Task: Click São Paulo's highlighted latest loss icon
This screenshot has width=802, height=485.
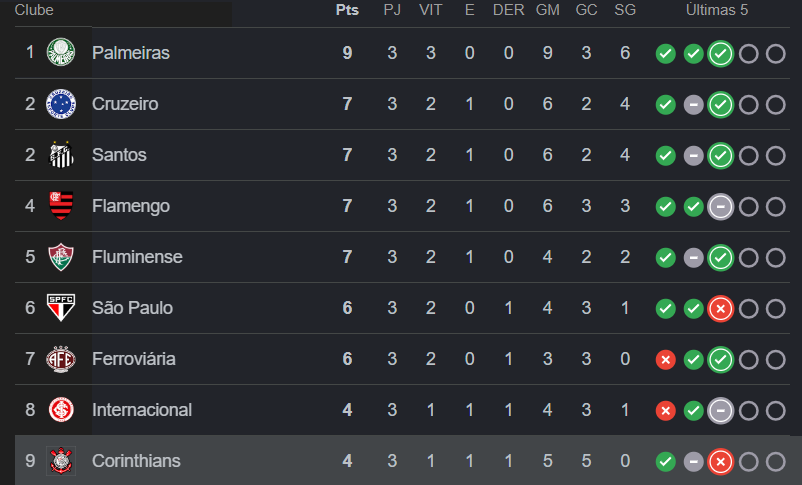Action: click(720, 309)
